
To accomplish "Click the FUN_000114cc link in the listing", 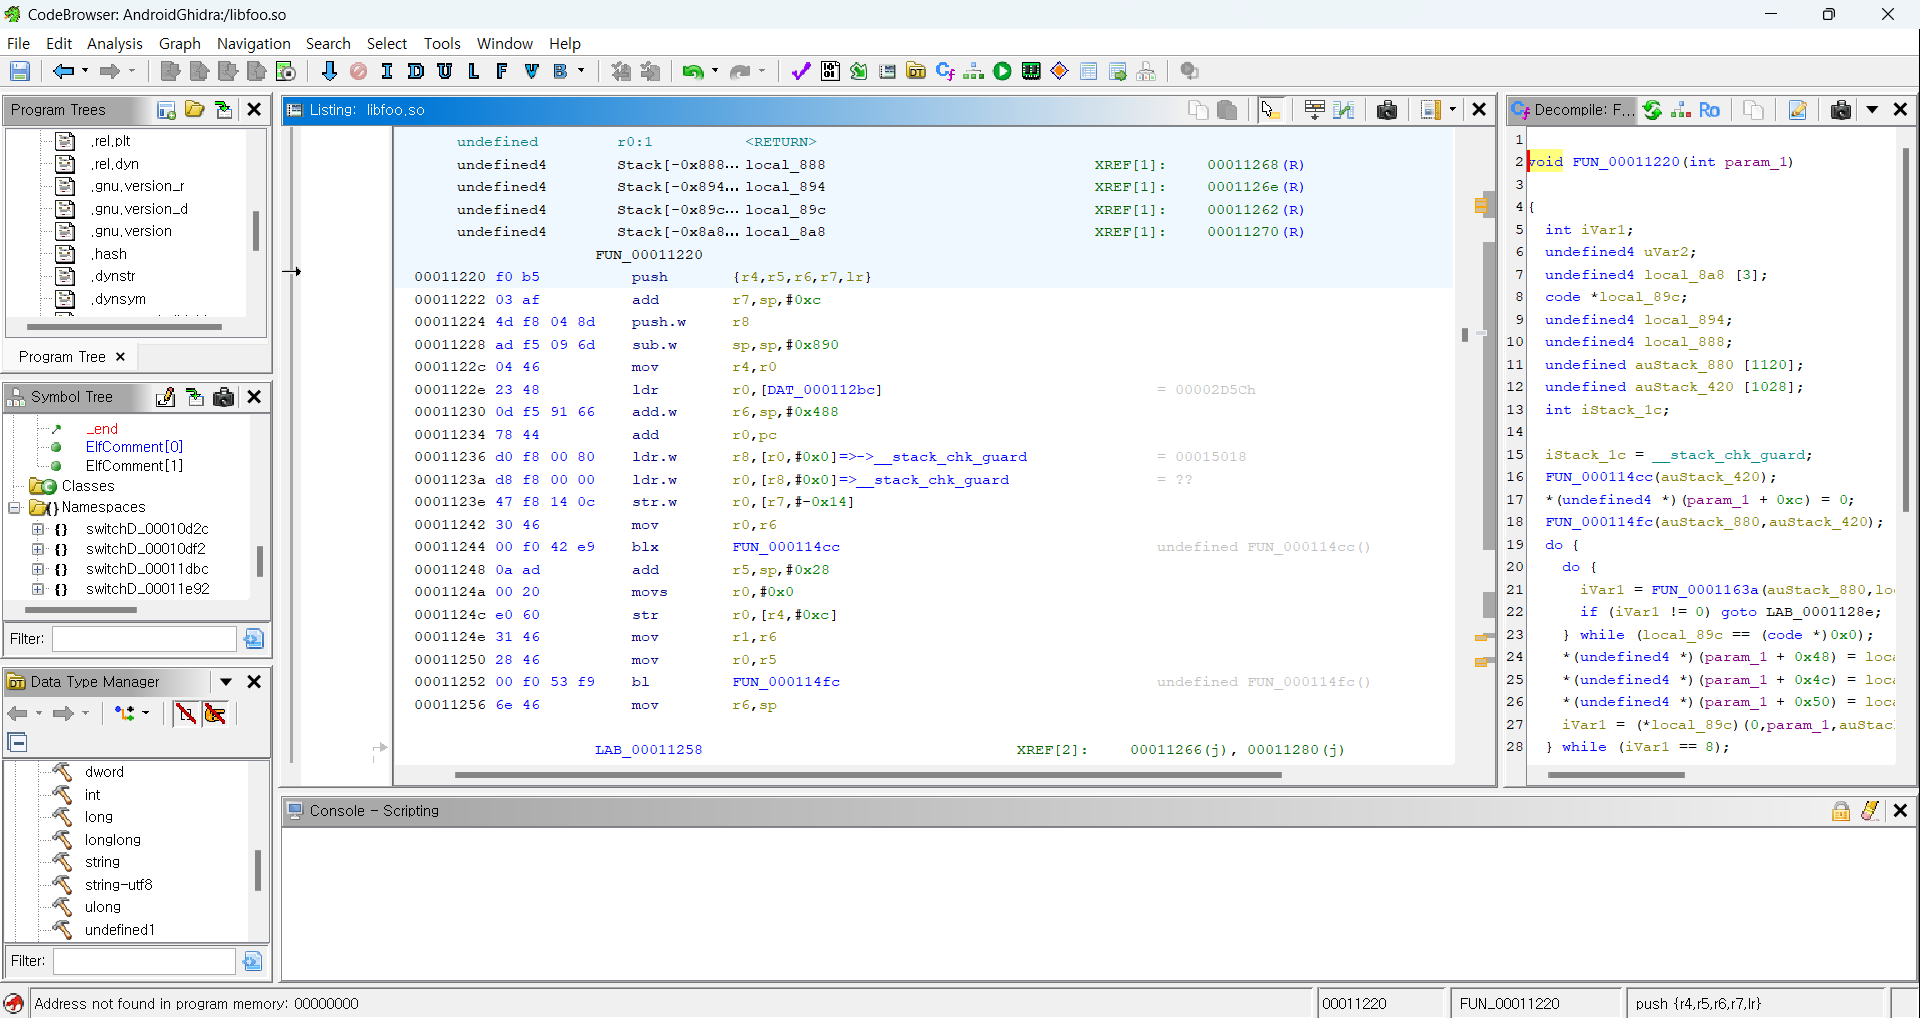I will (785, 547).
